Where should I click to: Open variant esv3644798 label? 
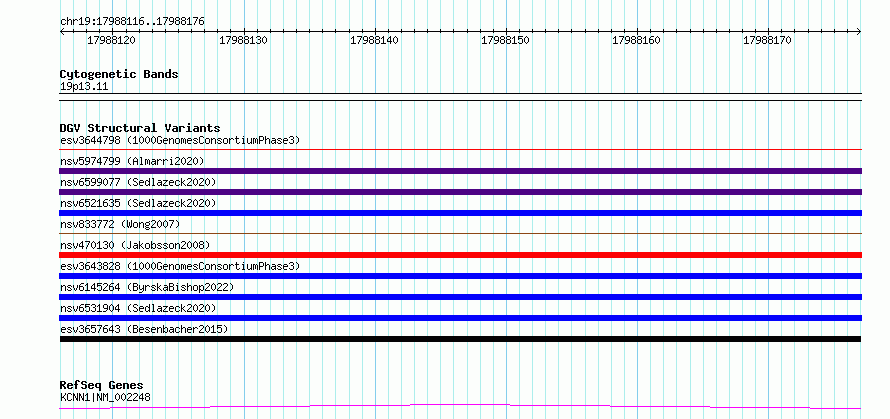tap(180, 140)
